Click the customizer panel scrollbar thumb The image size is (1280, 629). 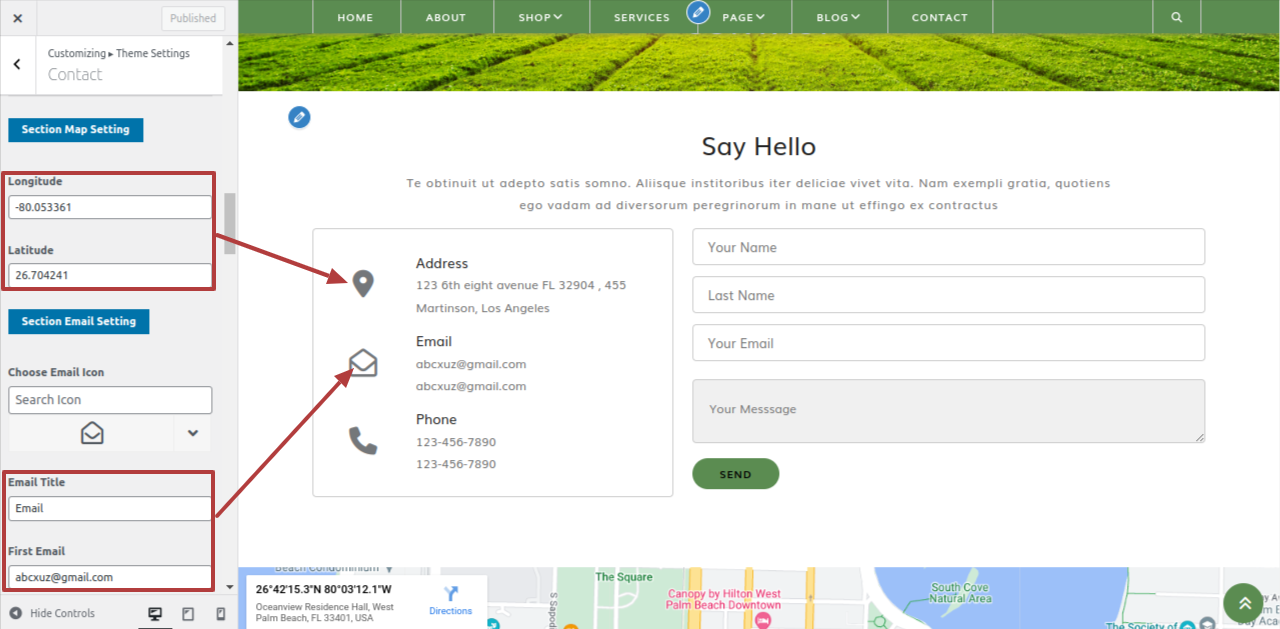230,223
